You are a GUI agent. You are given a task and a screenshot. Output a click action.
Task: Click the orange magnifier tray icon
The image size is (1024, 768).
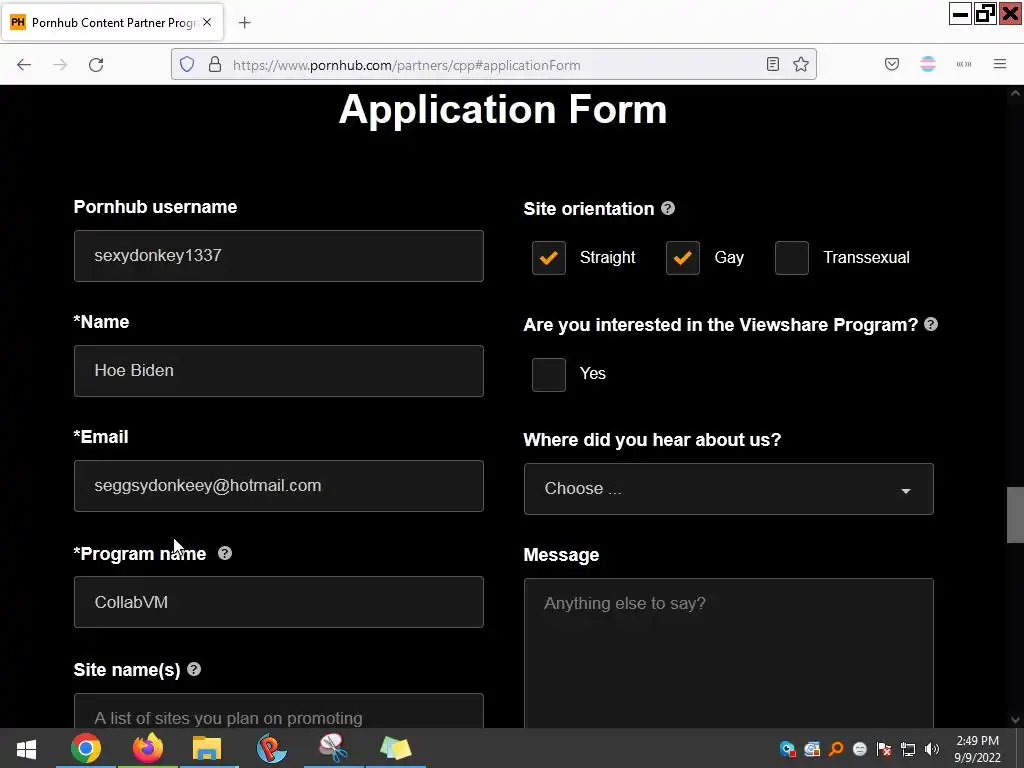click(836, 749)
